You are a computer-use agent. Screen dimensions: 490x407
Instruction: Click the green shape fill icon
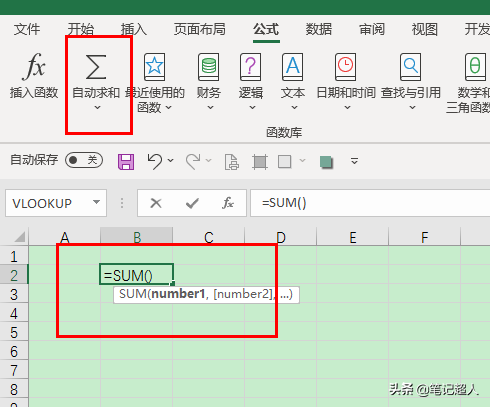point(326,162)
